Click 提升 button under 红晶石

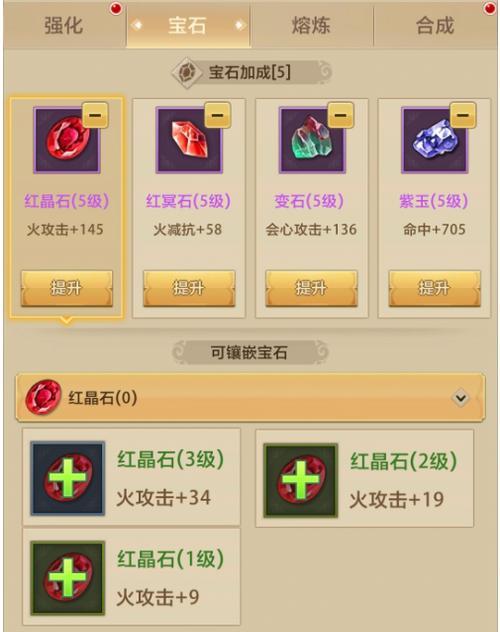[x=67, y=289]
